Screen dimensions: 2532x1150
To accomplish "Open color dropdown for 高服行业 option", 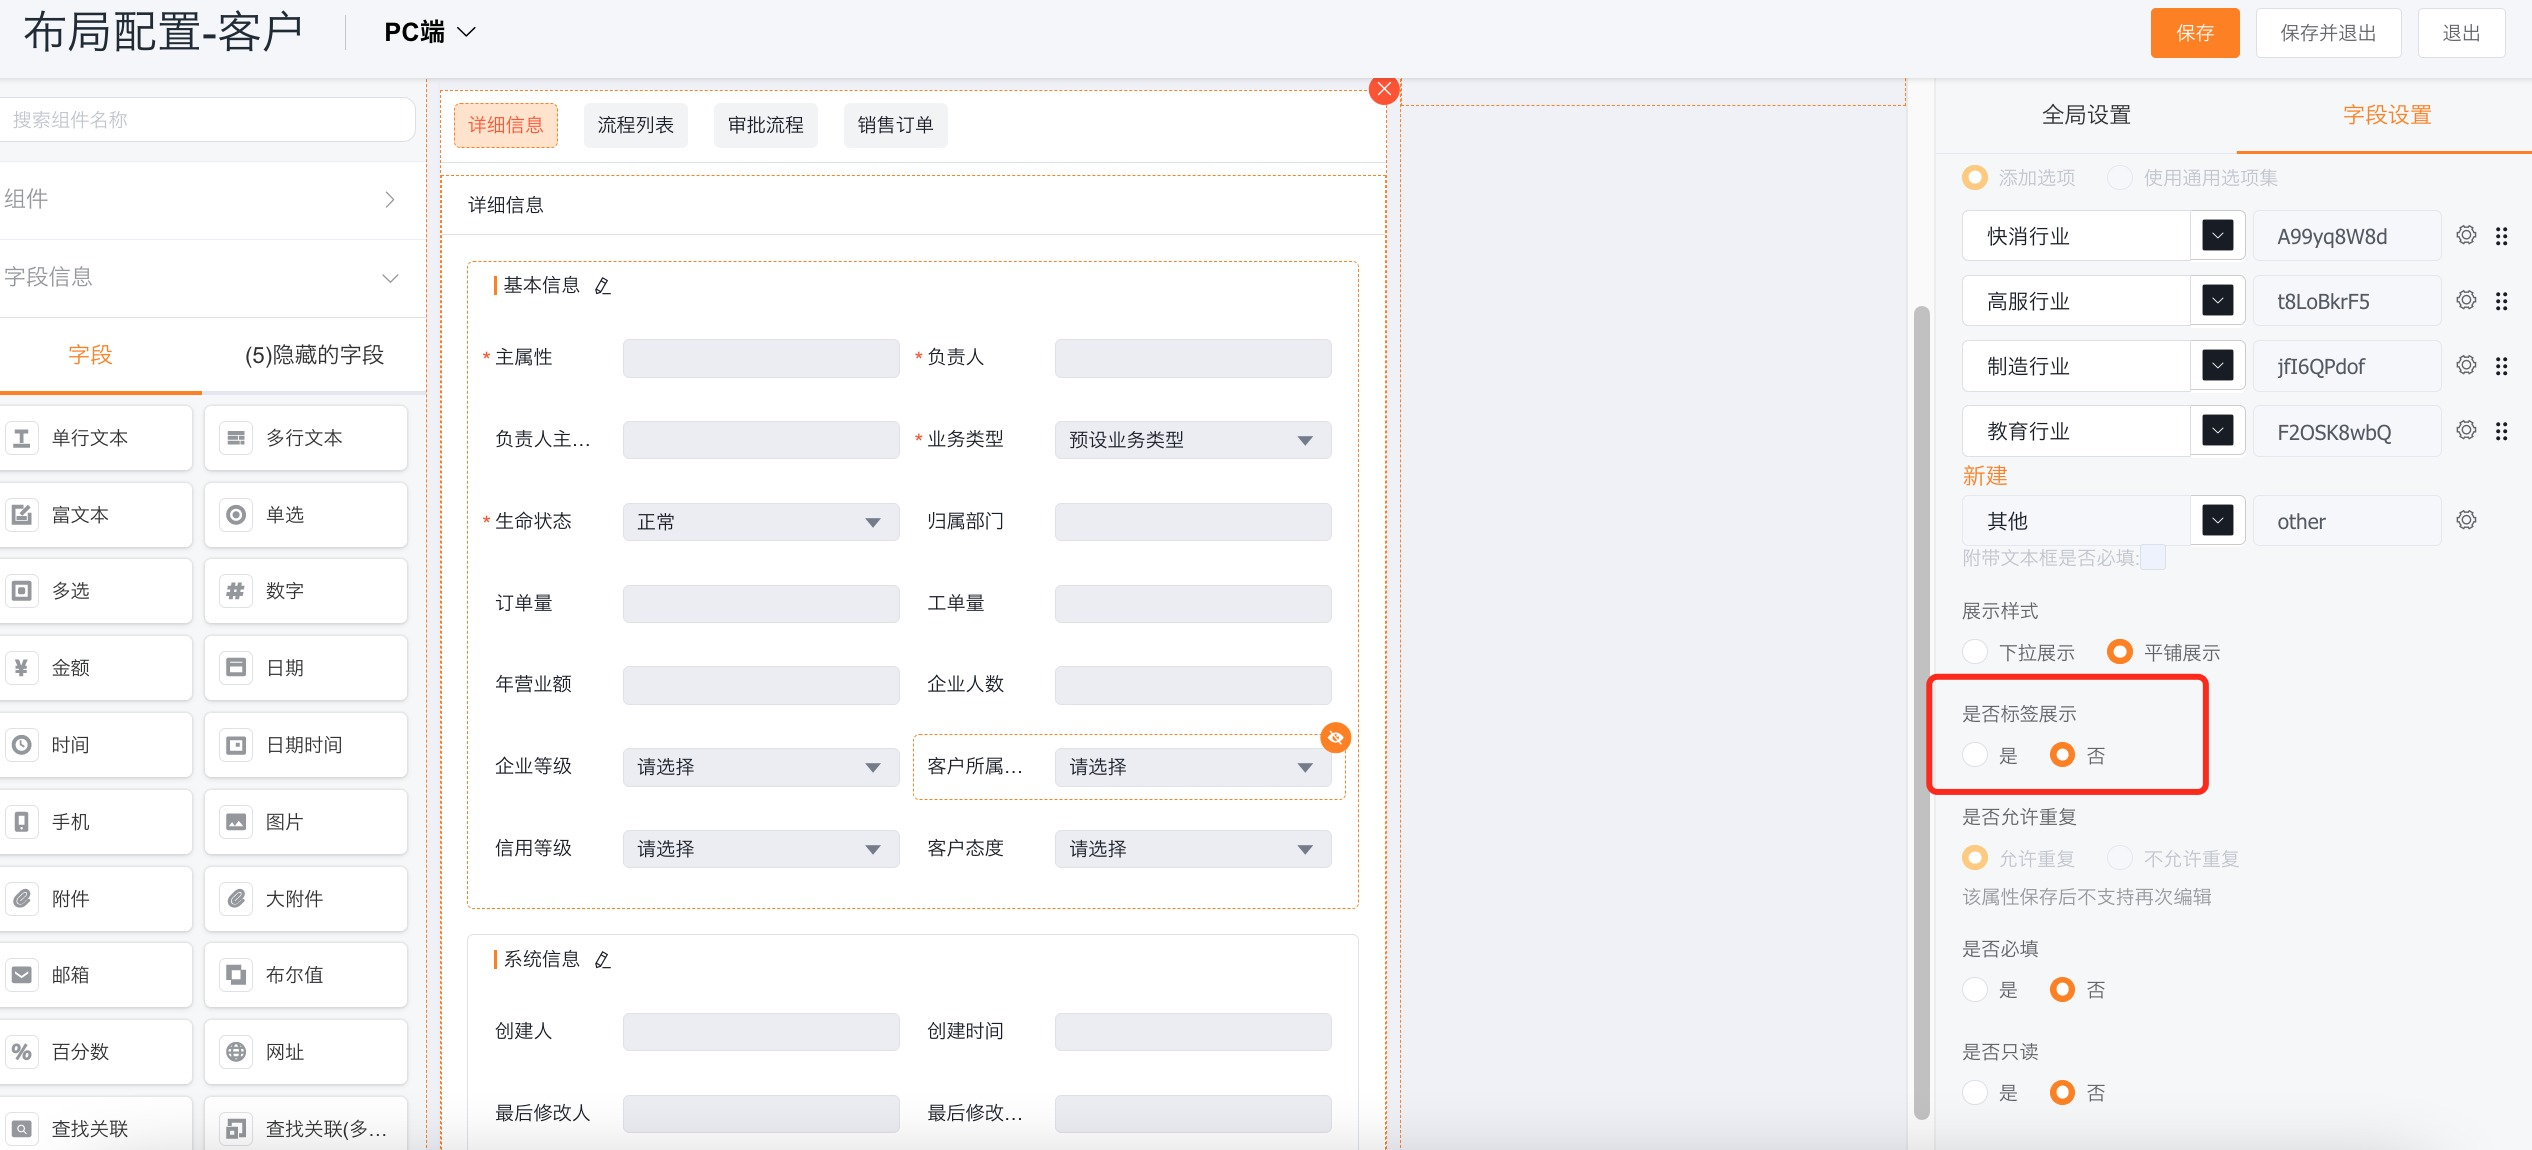I will tap(2217, 300).
